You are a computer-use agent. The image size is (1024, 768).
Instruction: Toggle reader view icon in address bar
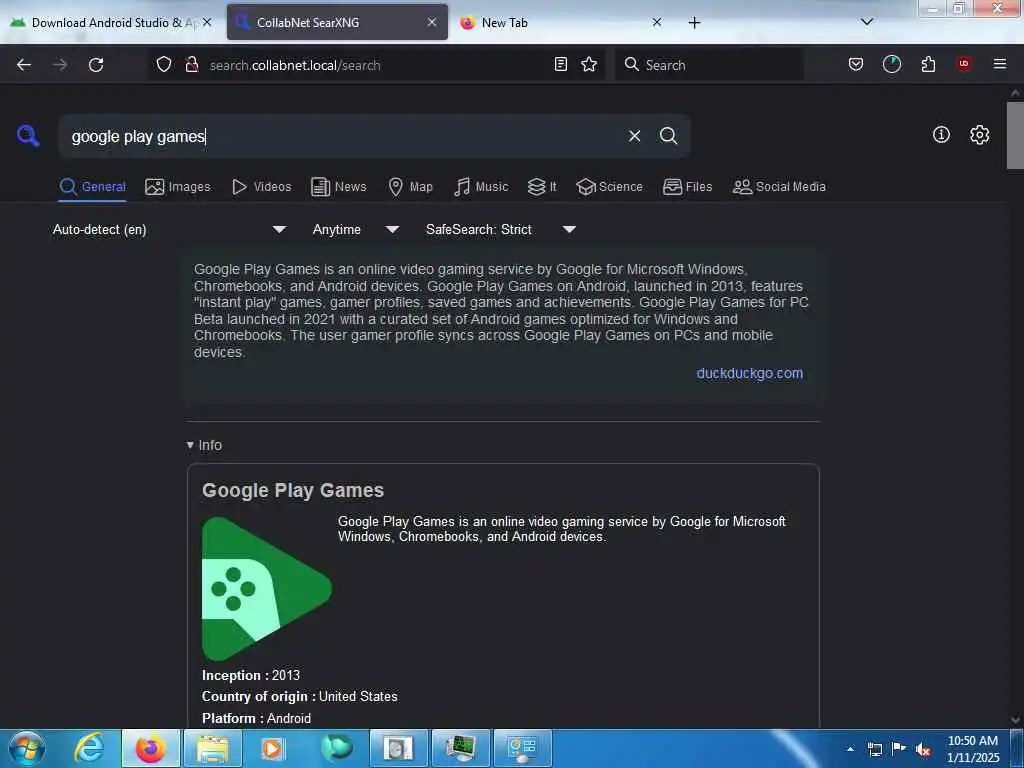(x=560, y=64)
